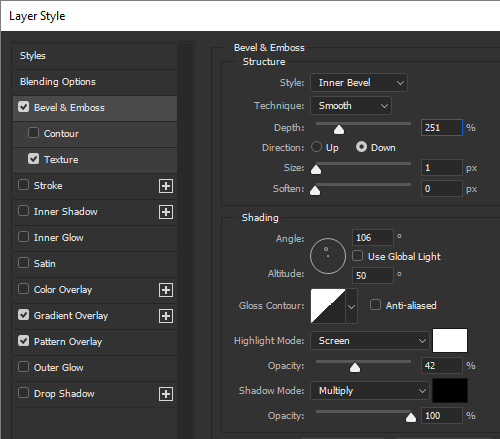Add another Stroke effect with plus icon

point(166,186)
